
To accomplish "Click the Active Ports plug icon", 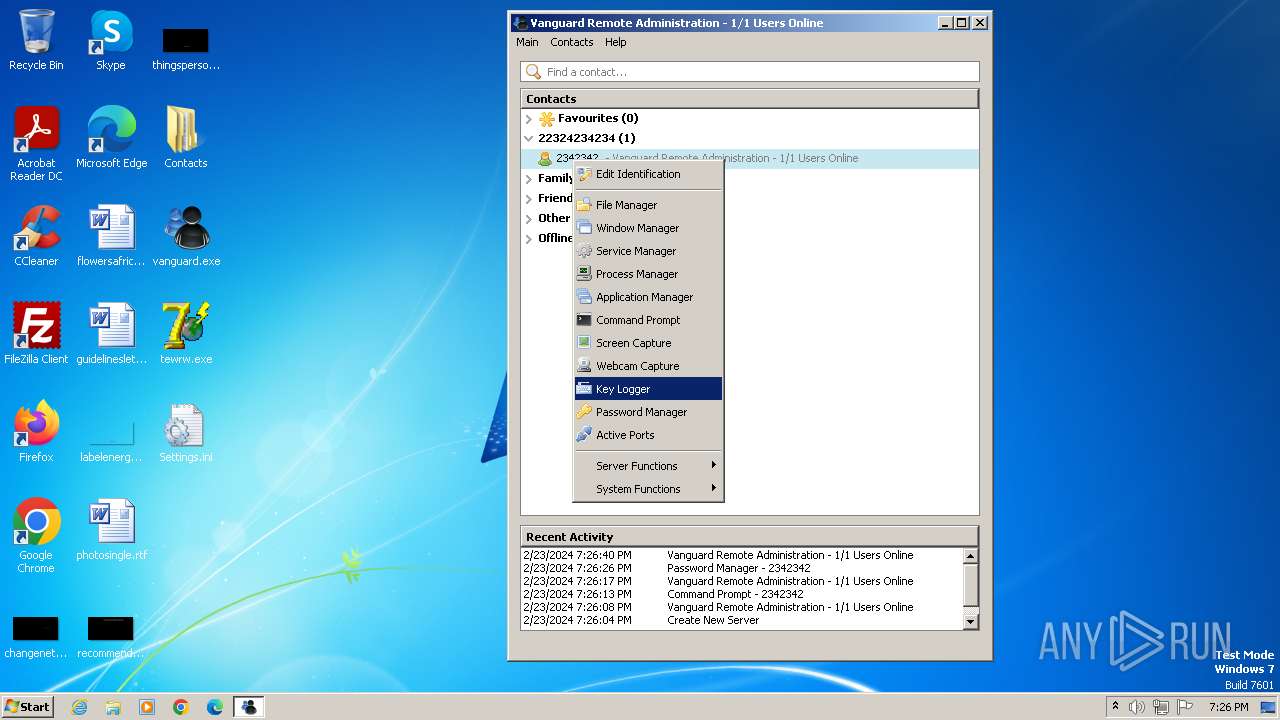I will point(584,435).
